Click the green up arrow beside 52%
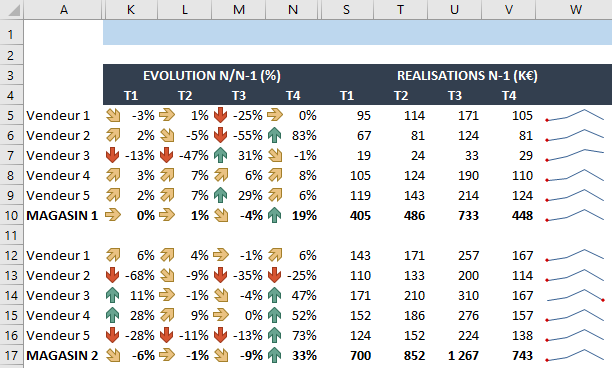The height and width of the screenshot is (368, 612). [274, 315]
